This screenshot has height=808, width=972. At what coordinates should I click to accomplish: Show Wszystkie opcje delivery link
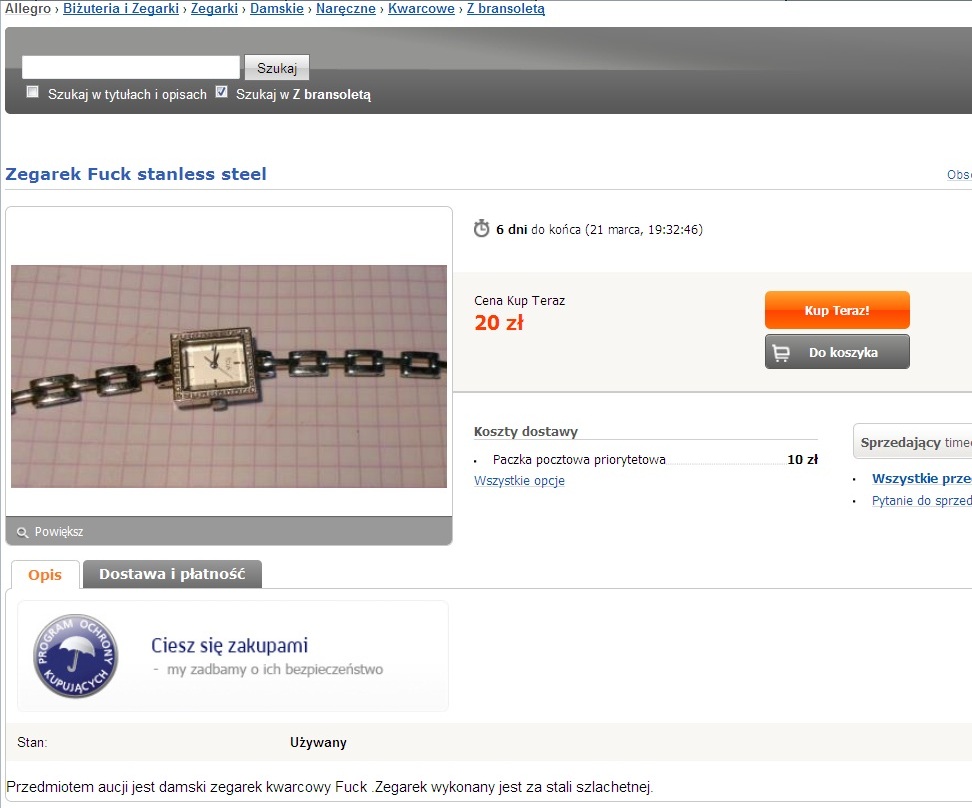(519, 481)
